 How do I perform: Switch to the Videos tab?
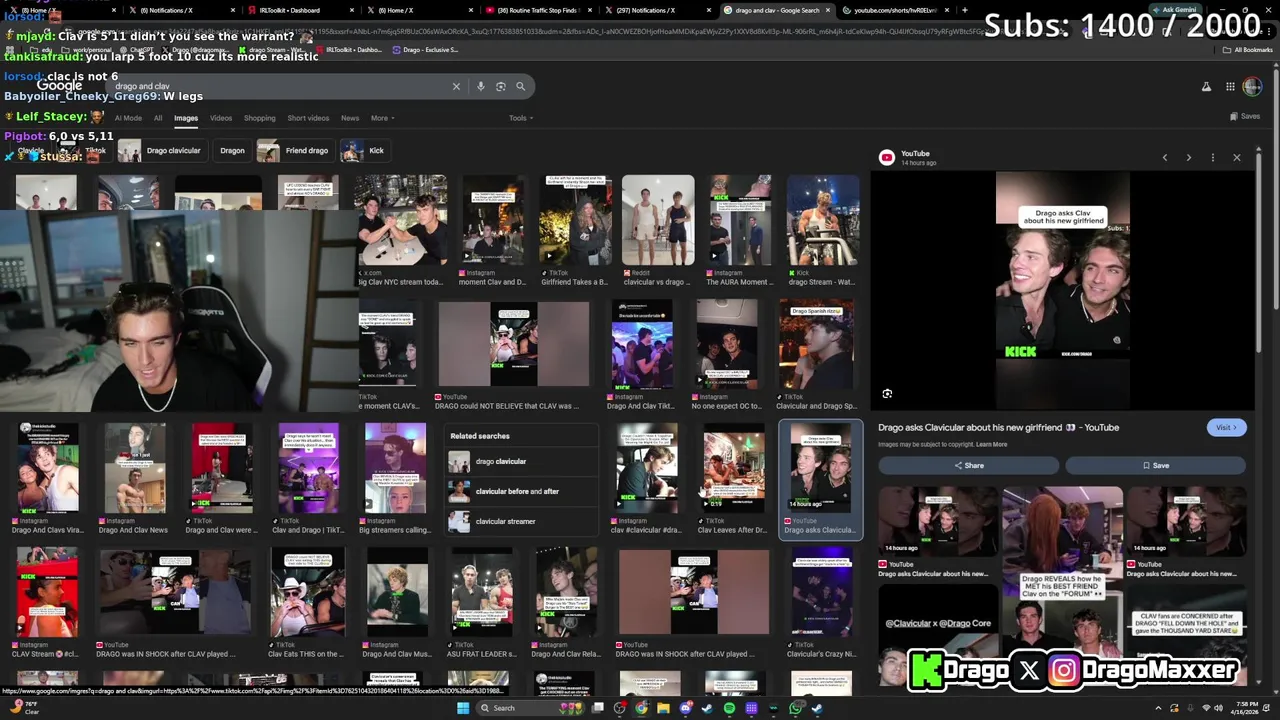coord(221,118)
